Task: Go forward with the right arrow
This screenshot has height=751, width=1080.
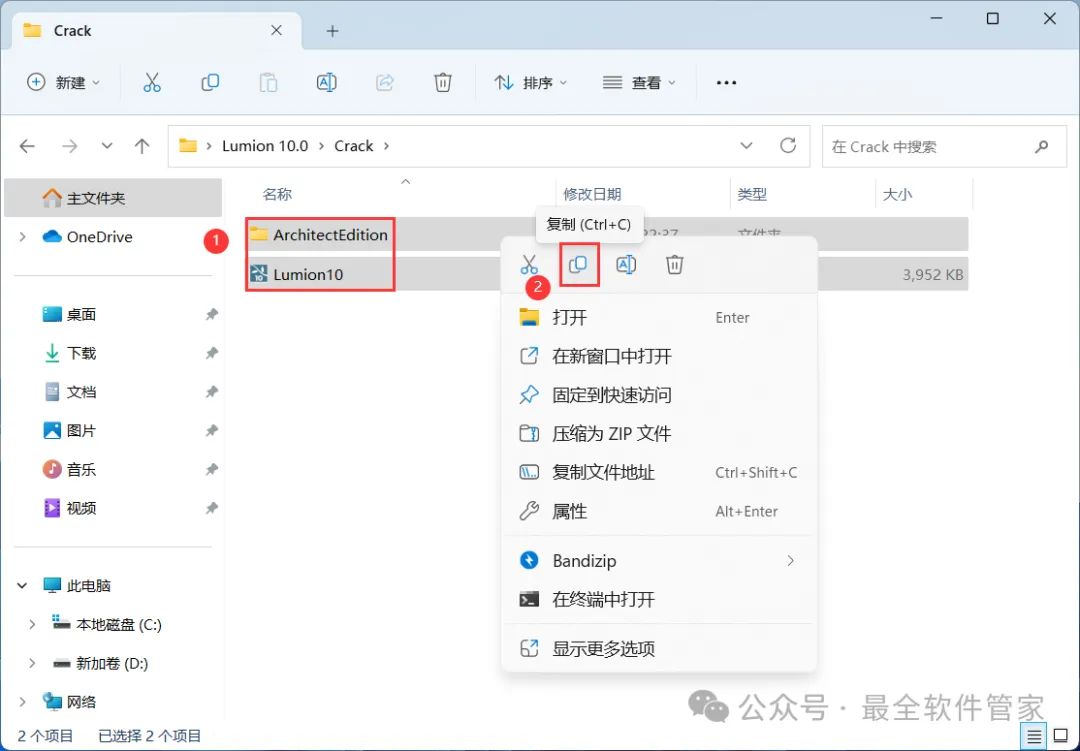Action: tap(70, 146)
